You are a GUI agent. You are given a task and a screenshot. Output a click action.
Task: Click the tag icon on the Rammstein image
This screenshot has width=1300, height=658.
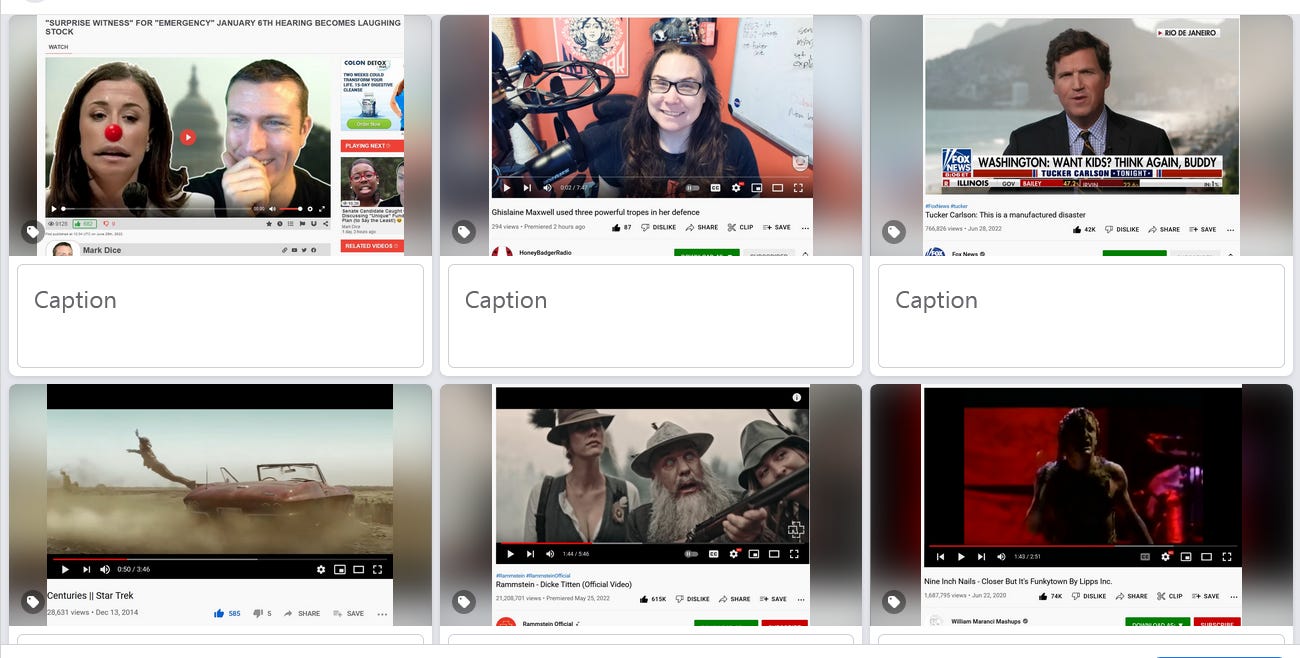(x=464, y=602)
